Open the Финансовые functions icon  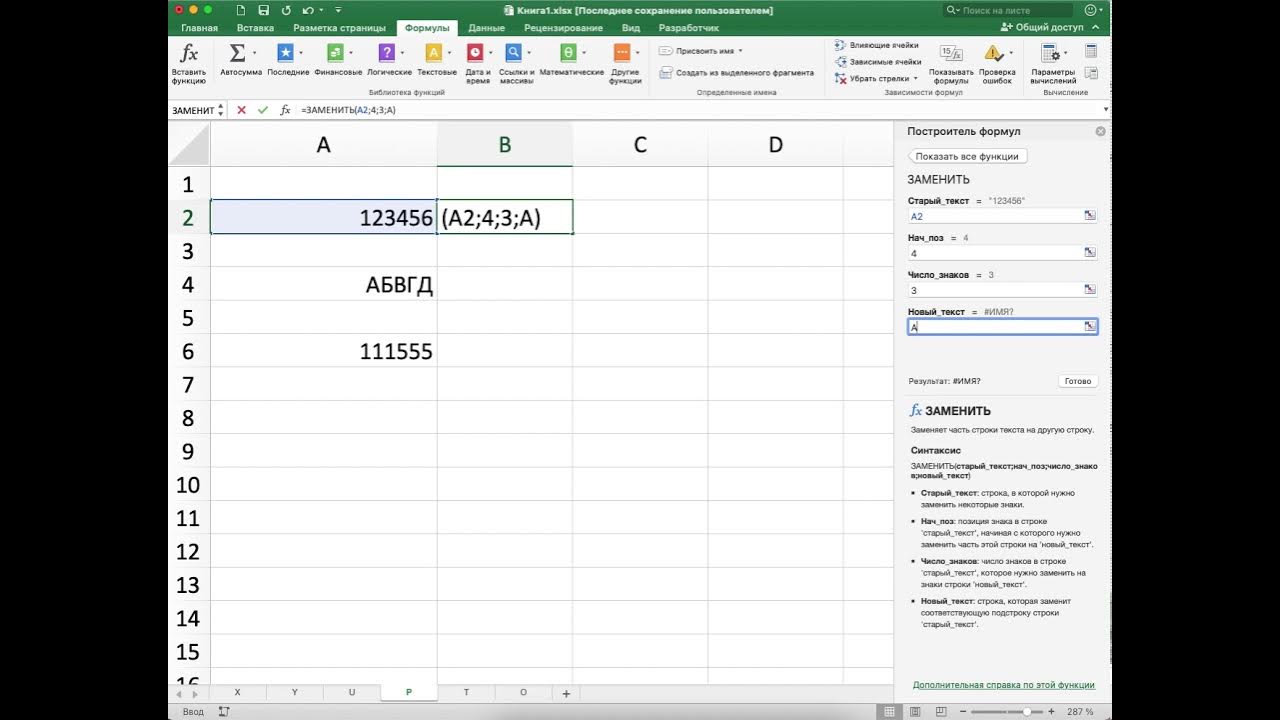[x=334, y=53]
